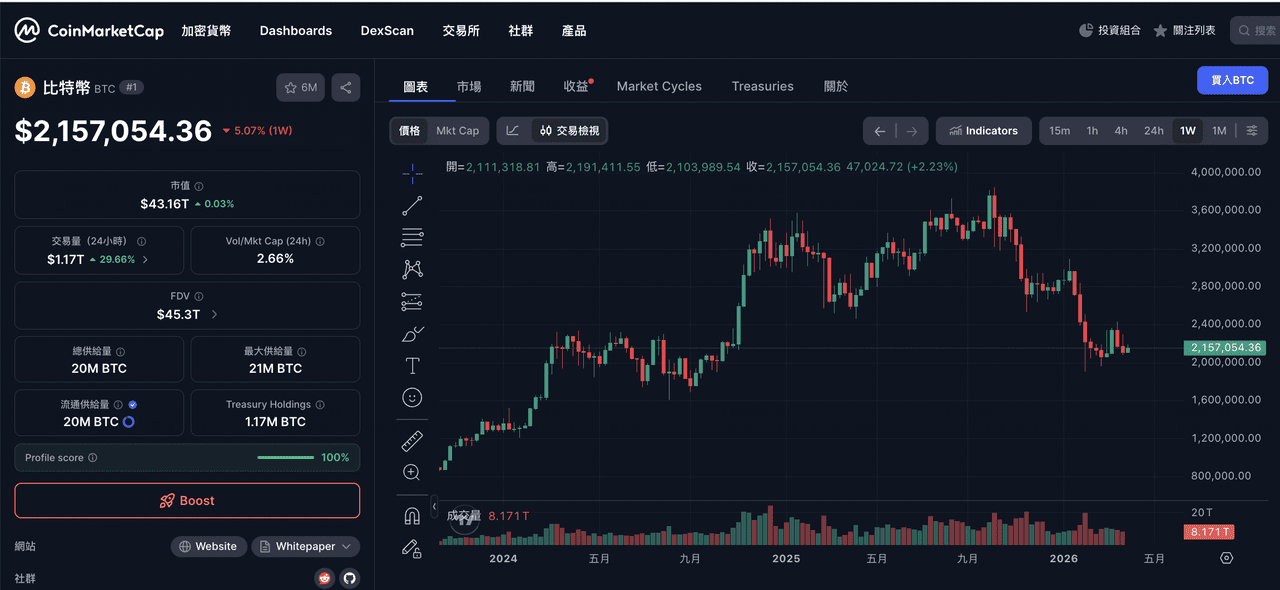
Task: Expand the FDV details chevron
Action: pos(214,315)
